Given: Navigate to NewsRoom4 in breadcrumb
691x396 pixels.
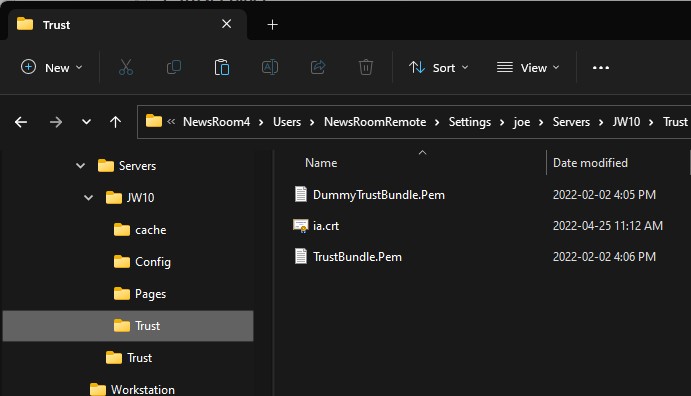Looking at the screenshot, I should coord(216,122).
